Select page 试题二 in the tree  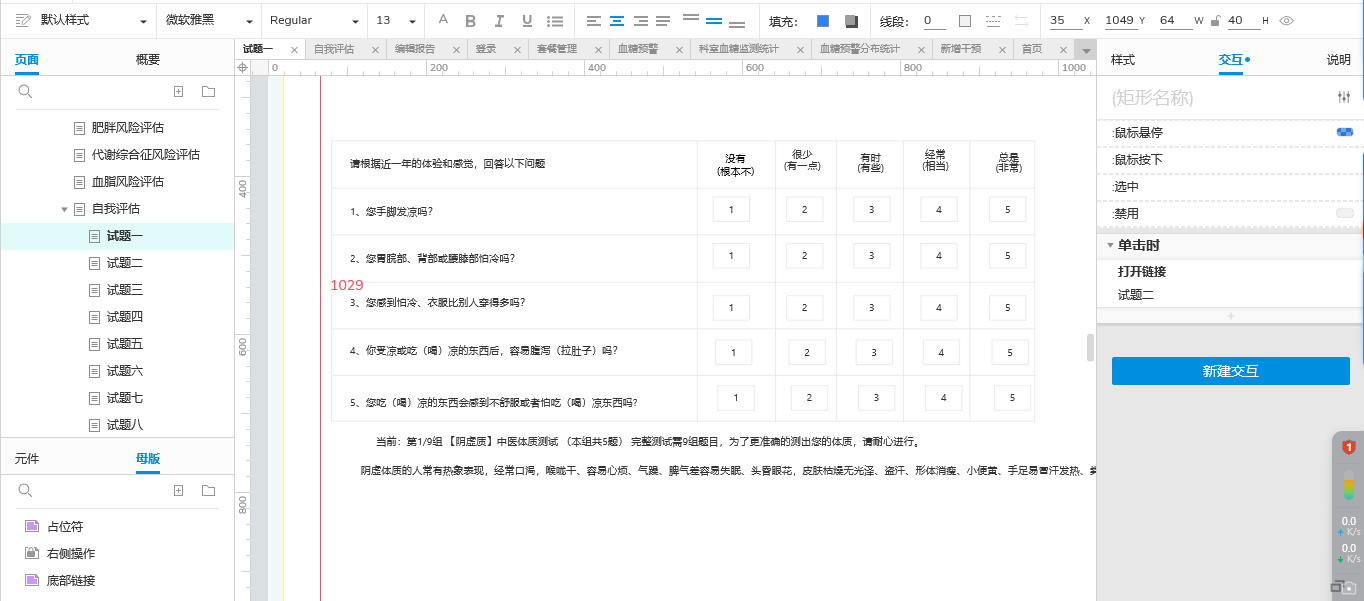(125, 263)
